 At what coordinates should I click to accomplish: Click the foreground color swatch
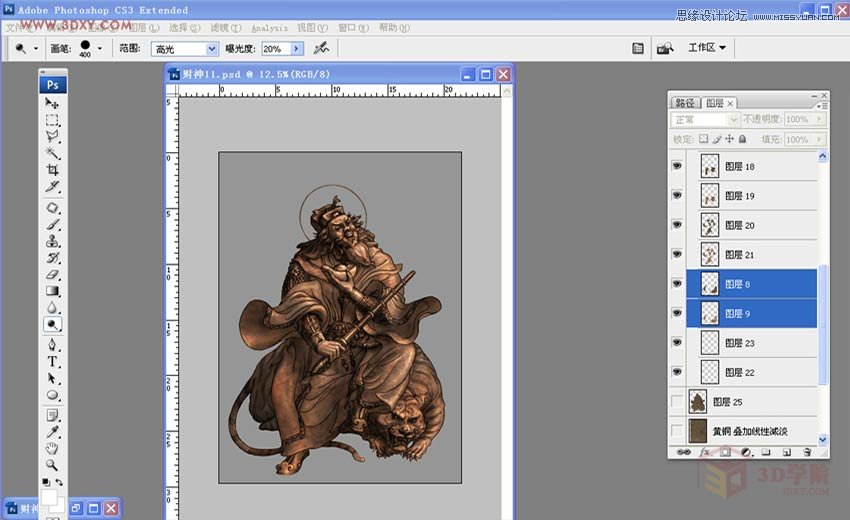coord(48,497)
